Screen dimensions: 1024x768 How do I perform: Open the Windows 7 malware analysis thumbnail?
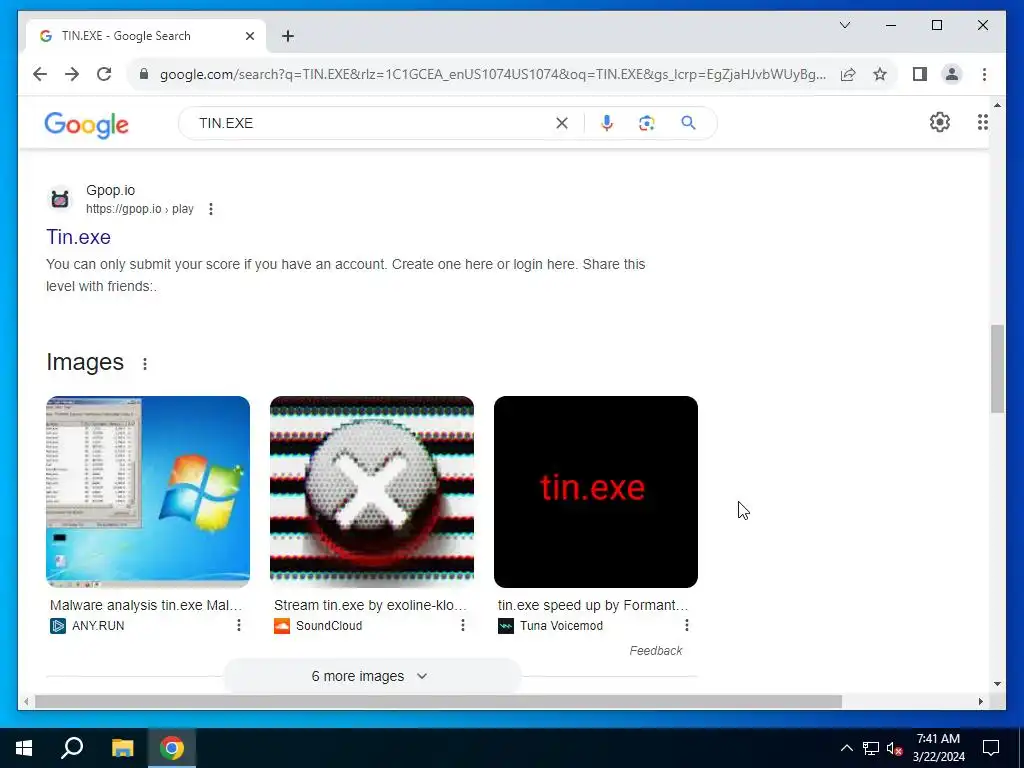(x=148, y=492)
